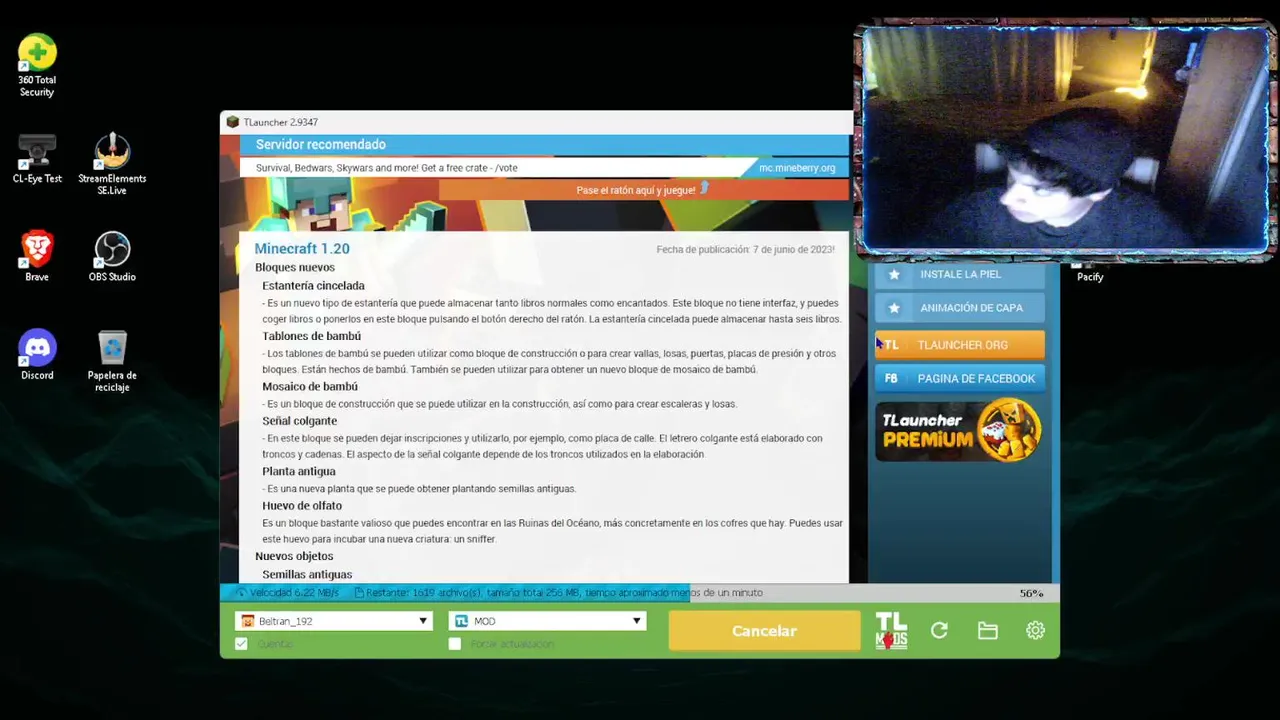Click the Fecha de publicación date text
Image resolution: width=1280 pixels, height=720 pixels.
pyautogui.click(x=746, y=249)
